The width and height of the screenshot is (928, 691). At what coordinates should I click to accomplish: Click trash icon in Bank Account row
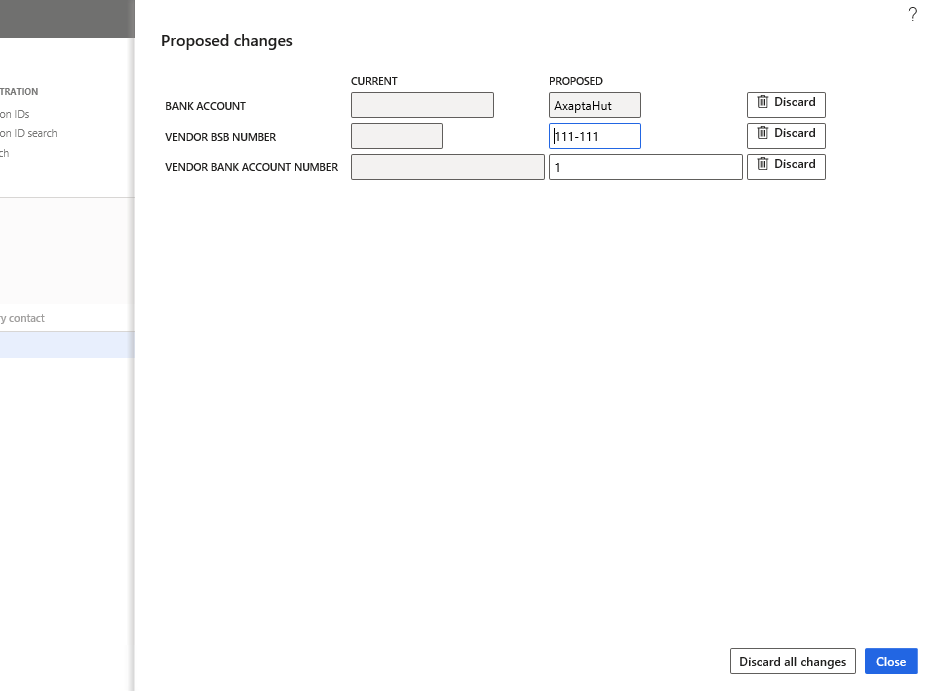point(763,102)
